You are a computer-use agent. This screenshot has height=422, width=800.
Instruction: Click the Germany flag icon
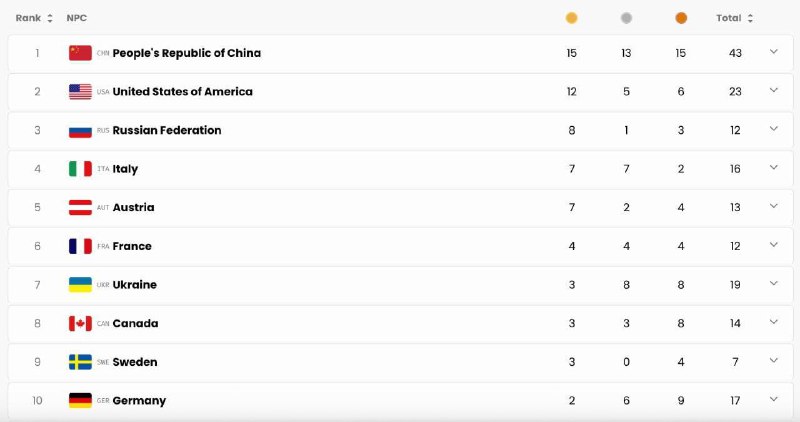click(80, 401)
